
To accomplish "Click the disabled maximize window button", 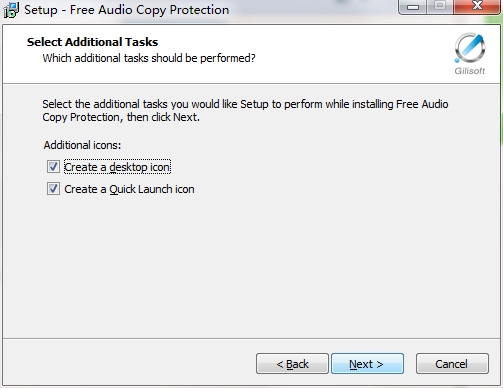I will click(x=440, y=7).
